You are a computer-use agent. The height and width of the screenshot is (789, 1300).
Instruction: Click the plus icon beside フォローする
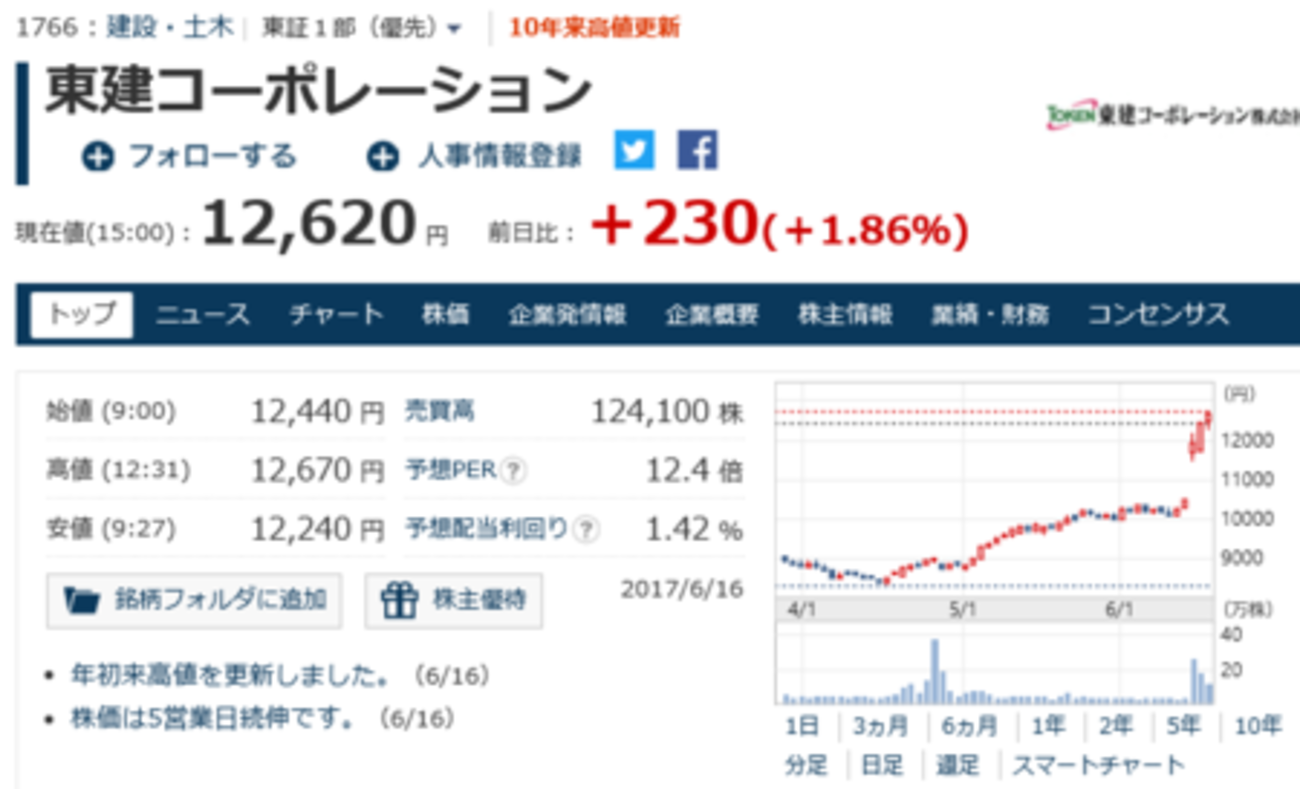(98, 157)
